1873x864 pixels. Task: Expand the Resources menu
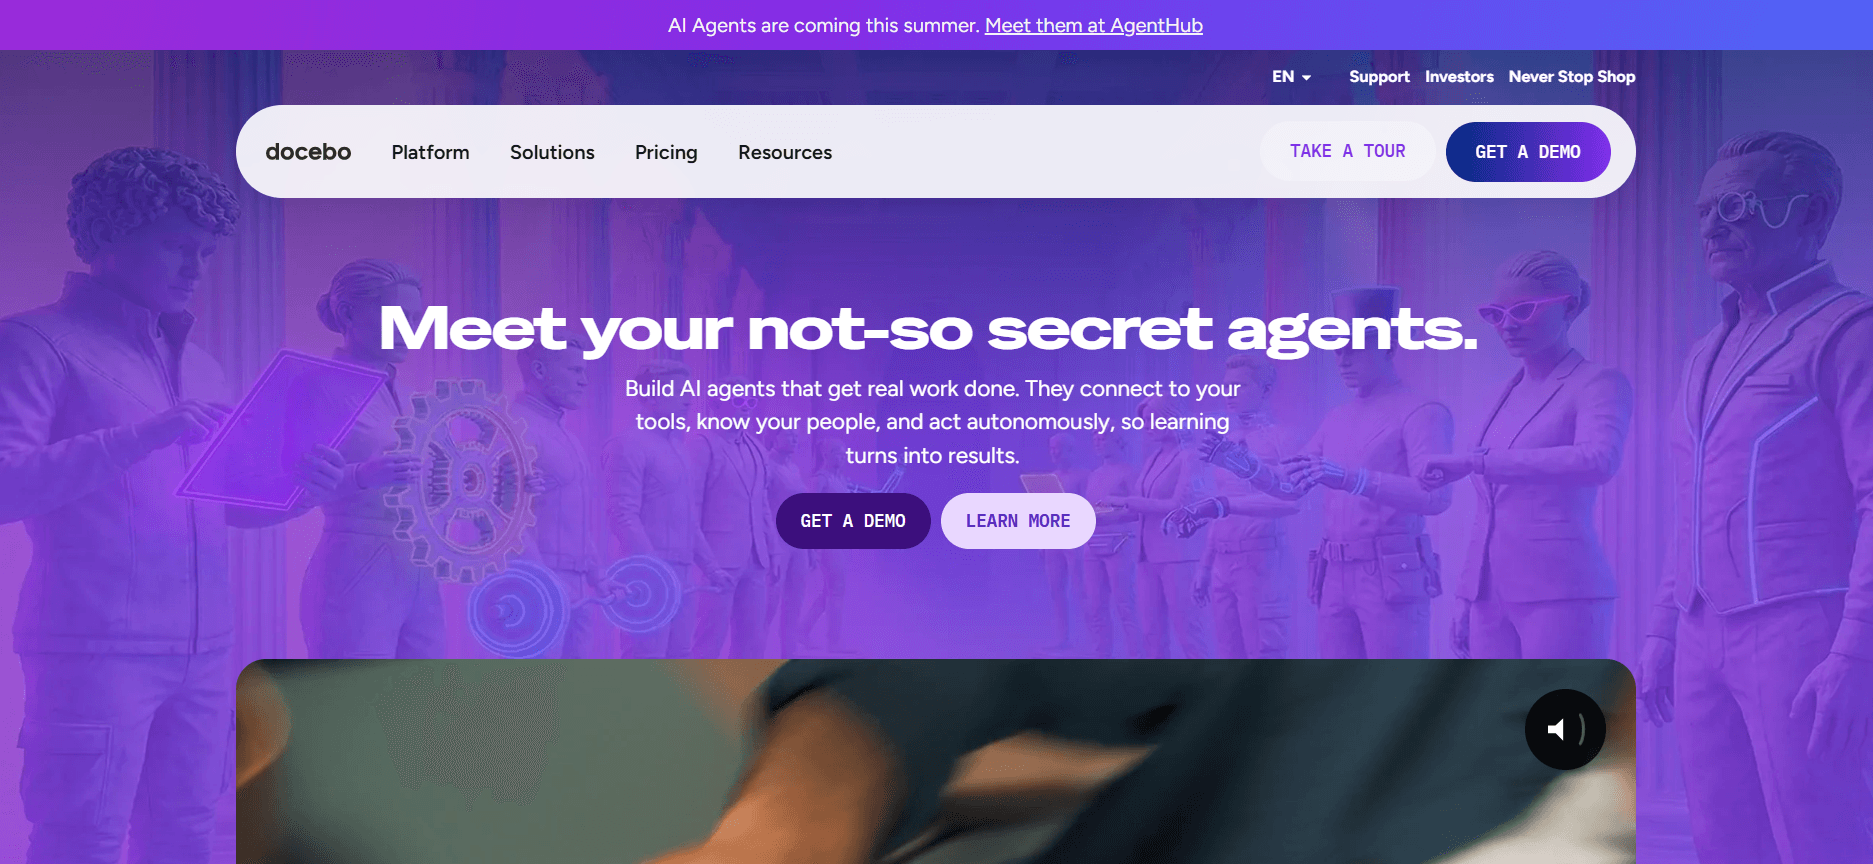[785, 152]
